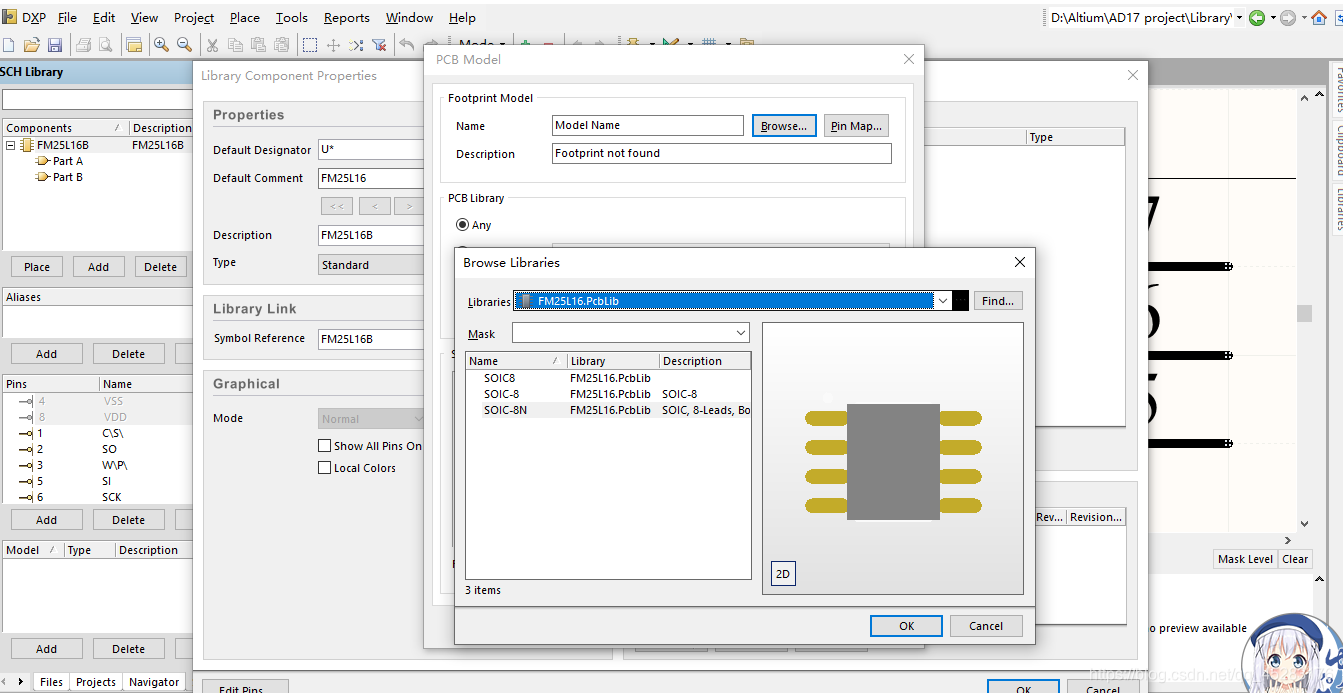Click the Zoom In magnifier icon

pos(161,45)
